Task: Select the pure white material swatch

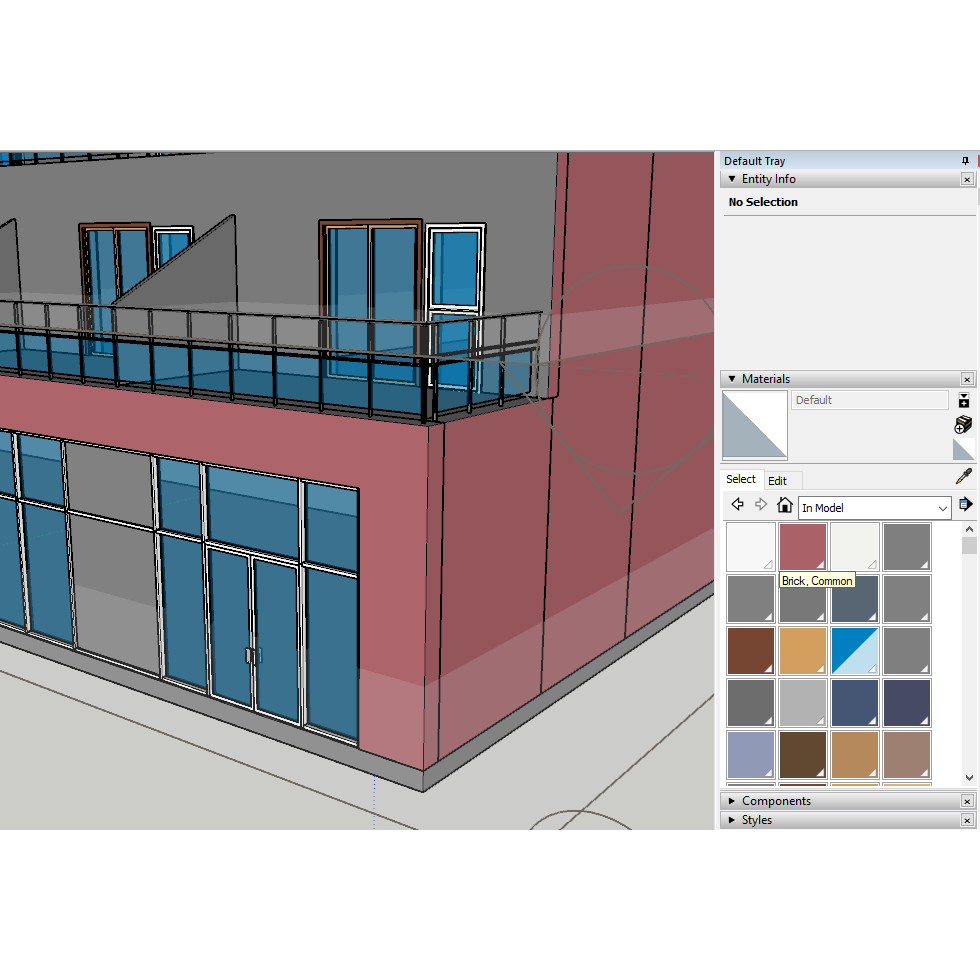Action: point(751,547)
